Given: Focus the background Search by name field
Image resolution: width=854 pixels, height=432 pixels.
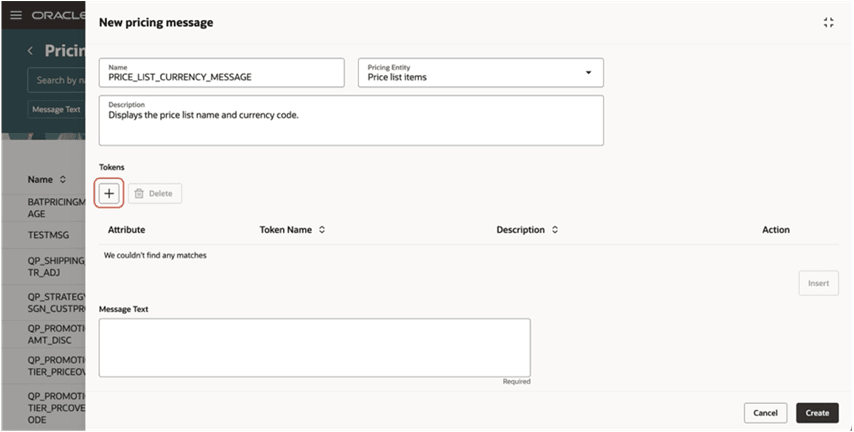Looking at the screenshot, I should pyautogui.click(x=56, y=80).
